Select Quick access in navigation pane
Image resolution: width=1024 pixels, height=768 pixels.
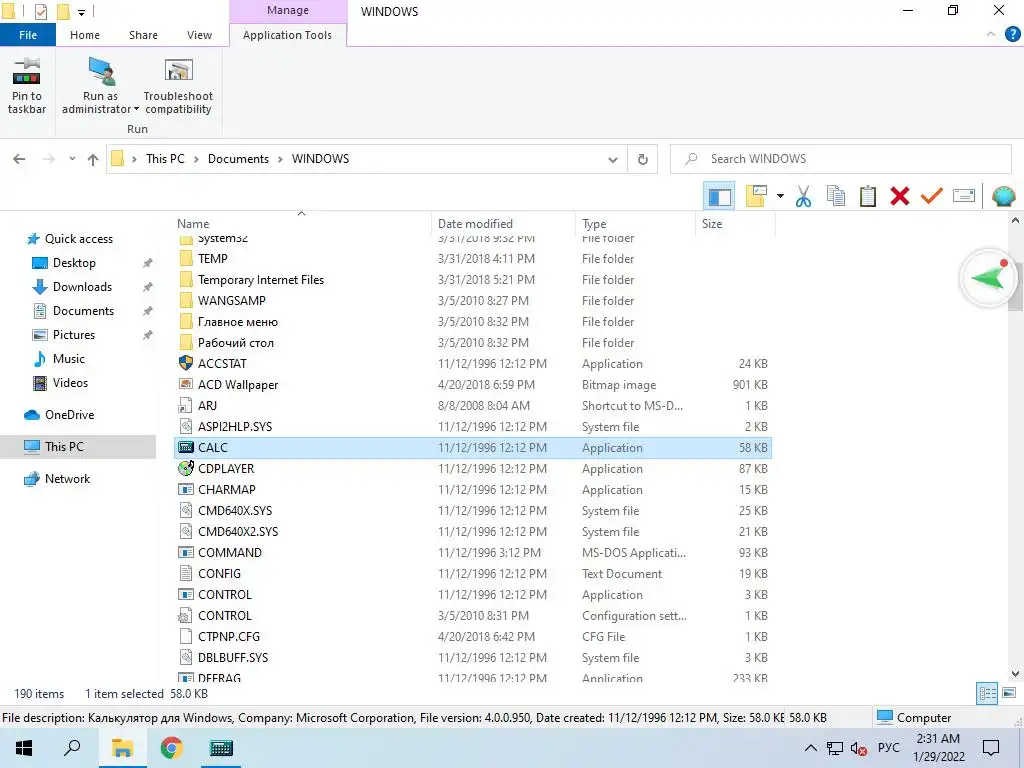point(78,238)
